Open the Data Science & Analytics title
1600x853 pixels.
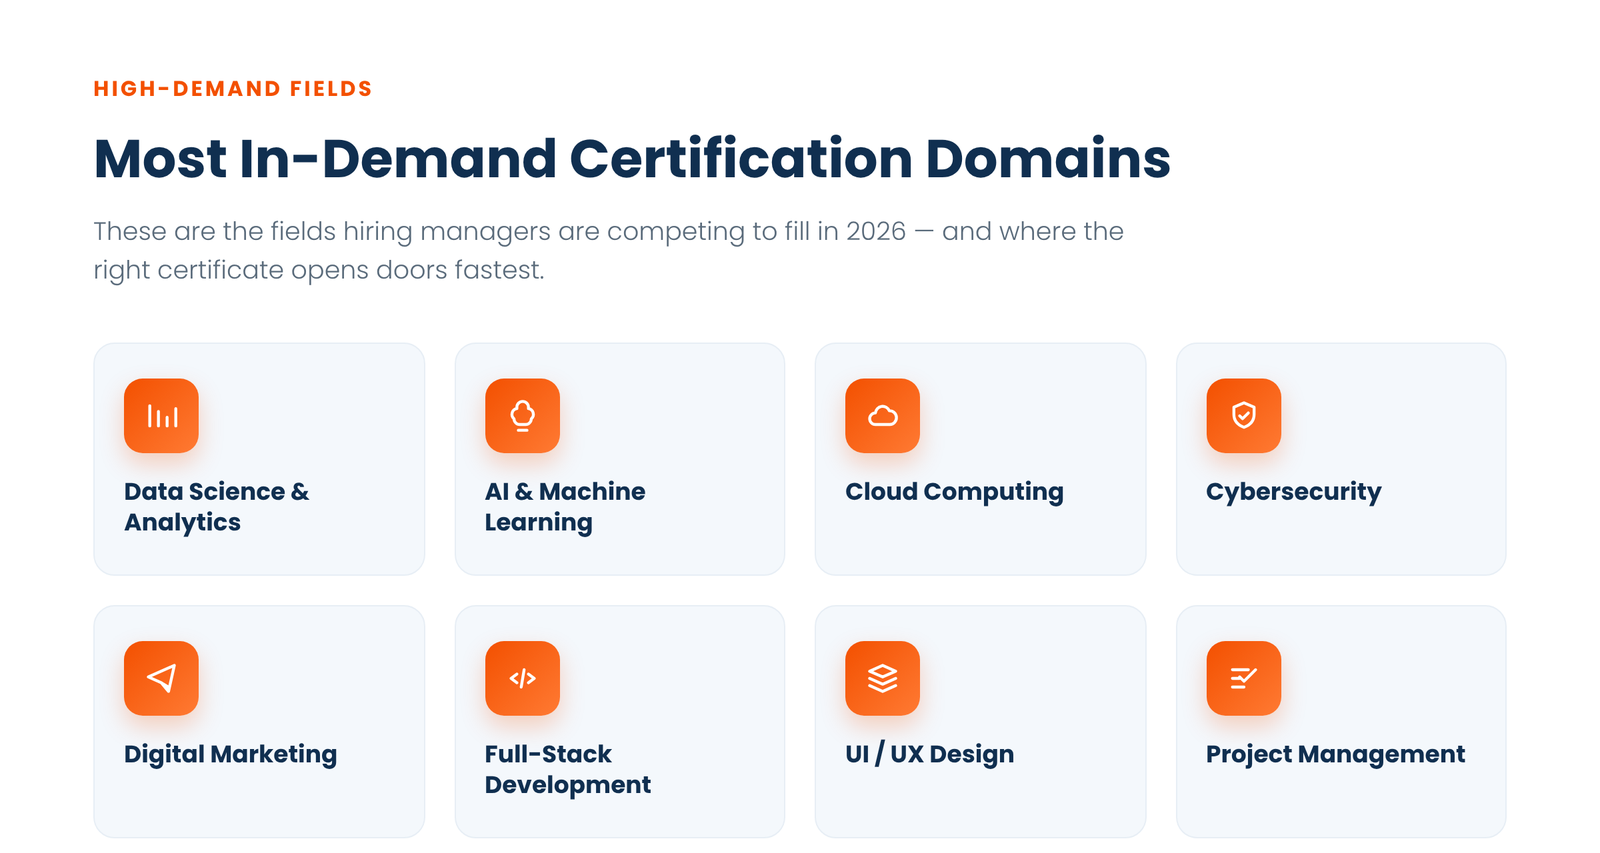[x=217, y=507]
